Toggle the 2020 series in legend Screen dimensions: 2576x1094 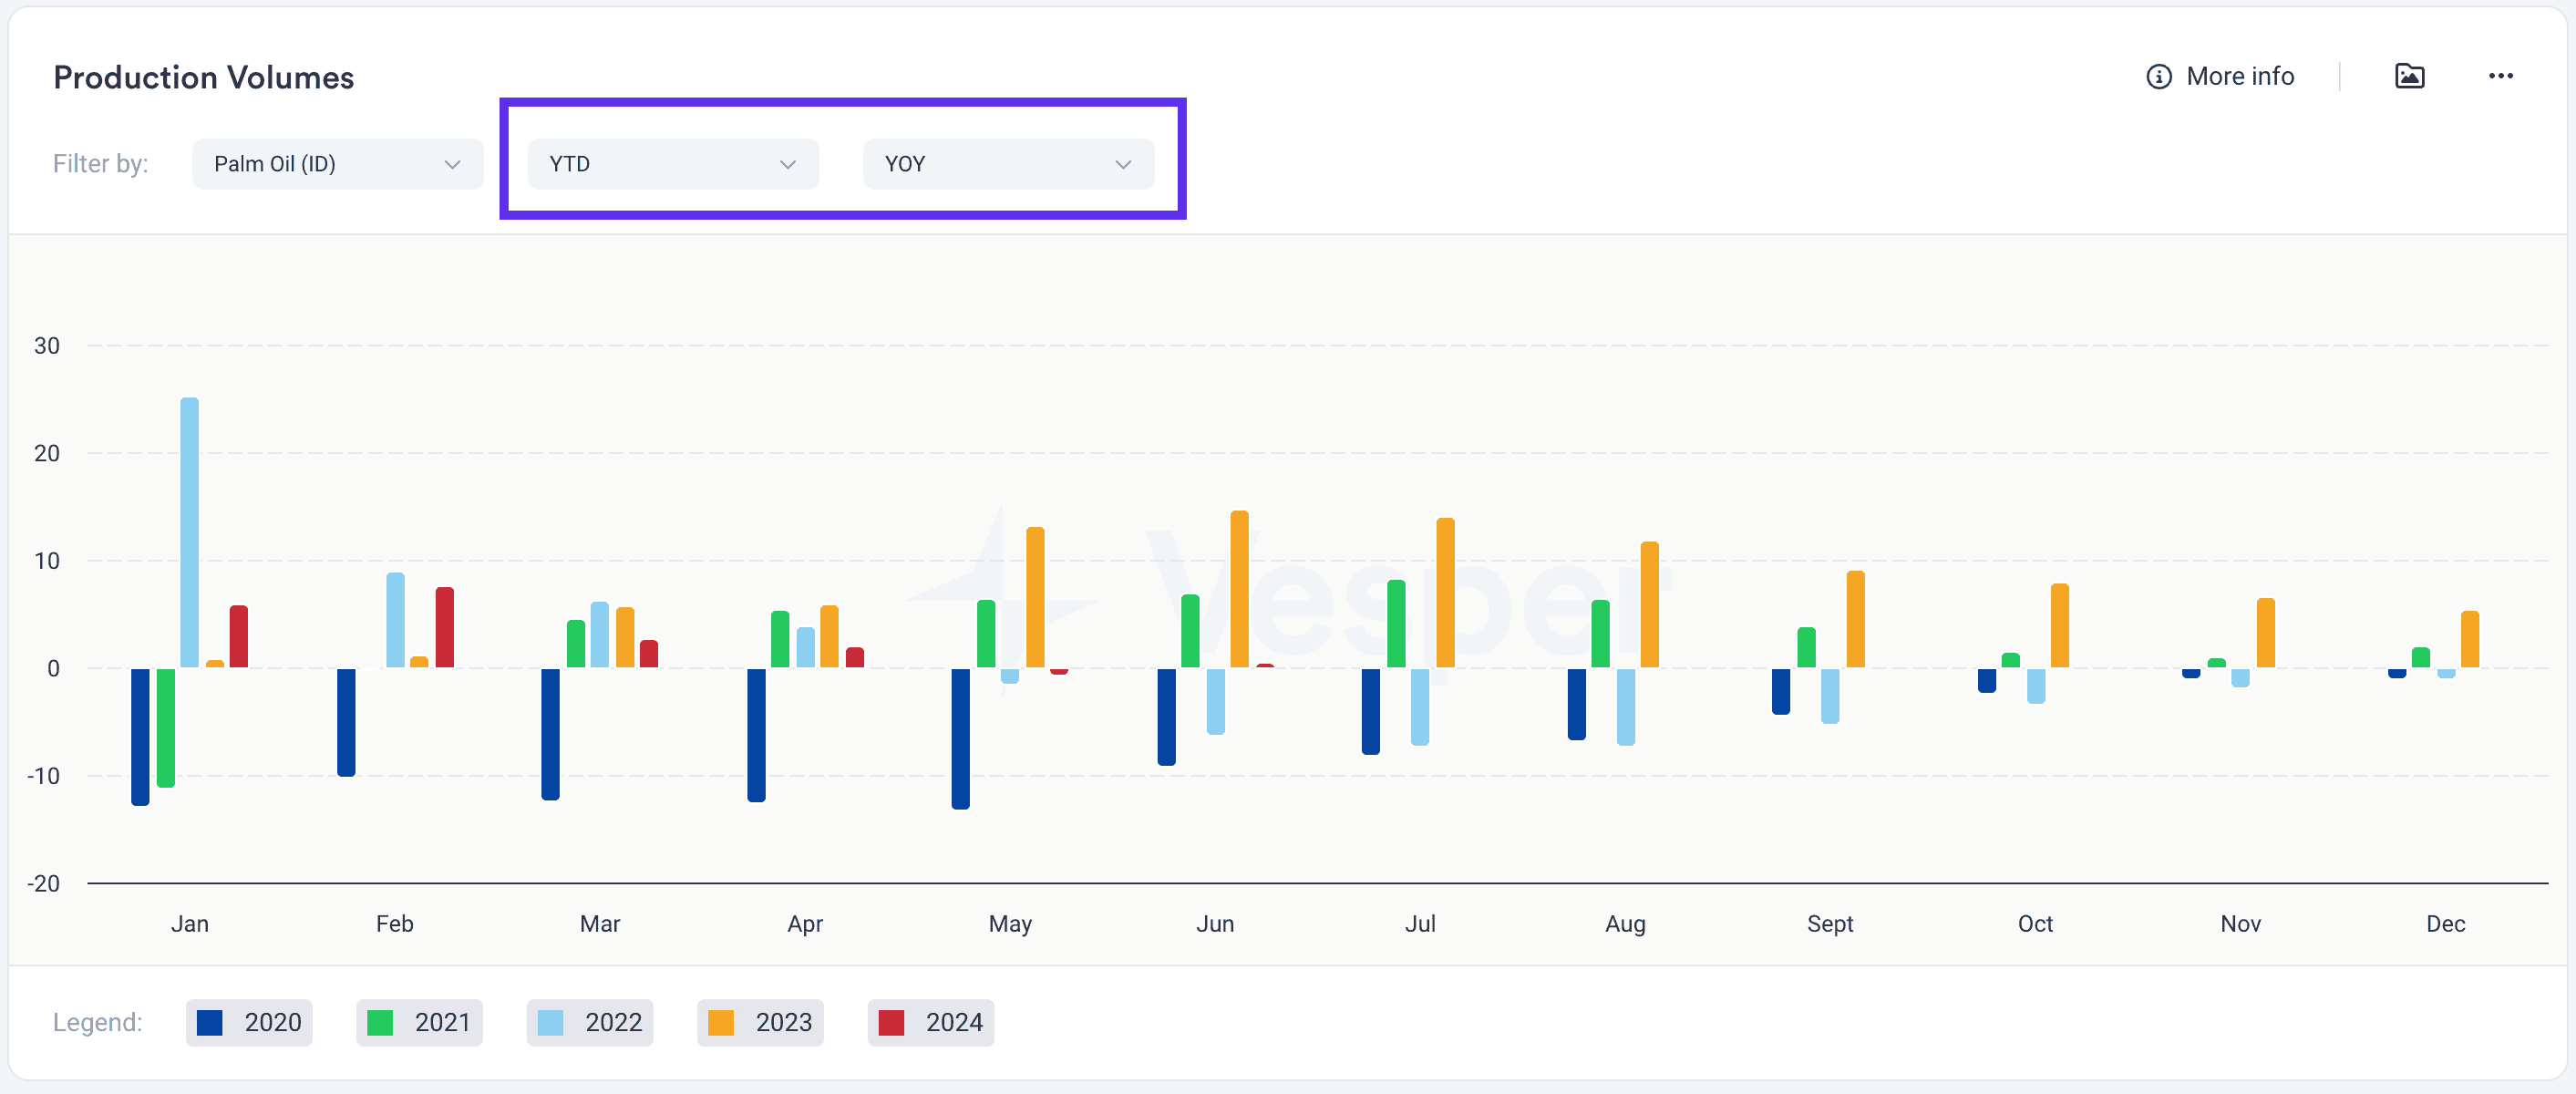tap(249, 1022)
